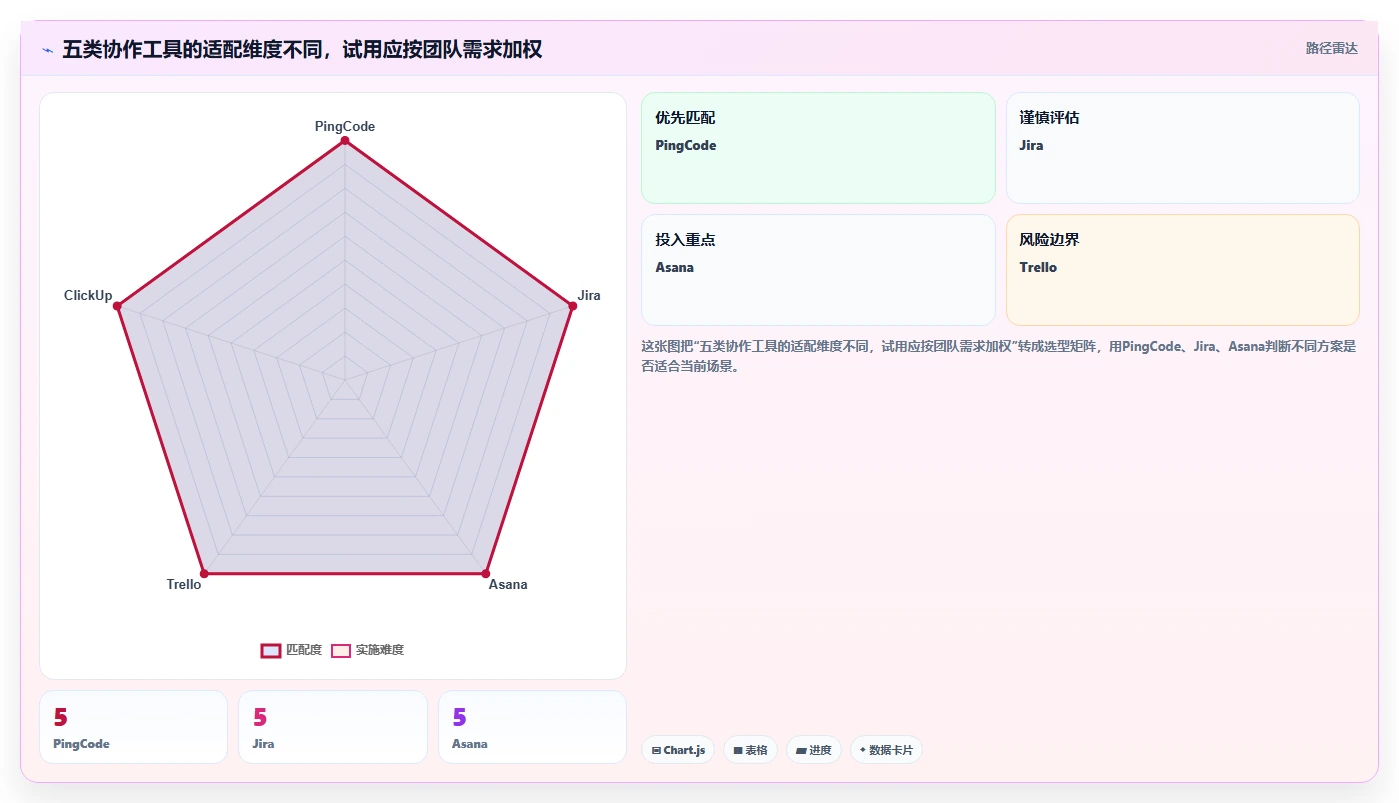The height and width of the screenshot is (803, 1399).
Task: Click the Jira radar data point
Action: (572, 306)
